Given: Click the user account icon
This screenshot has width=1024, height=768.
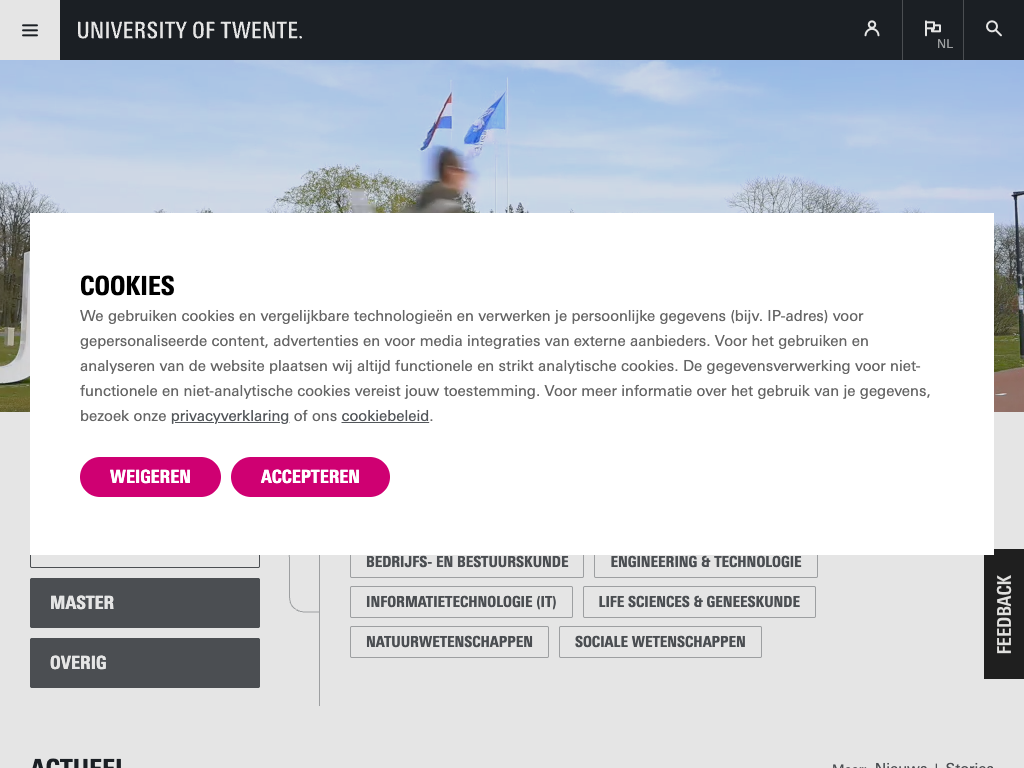Looking at the screenshot, I should [872, 29].
